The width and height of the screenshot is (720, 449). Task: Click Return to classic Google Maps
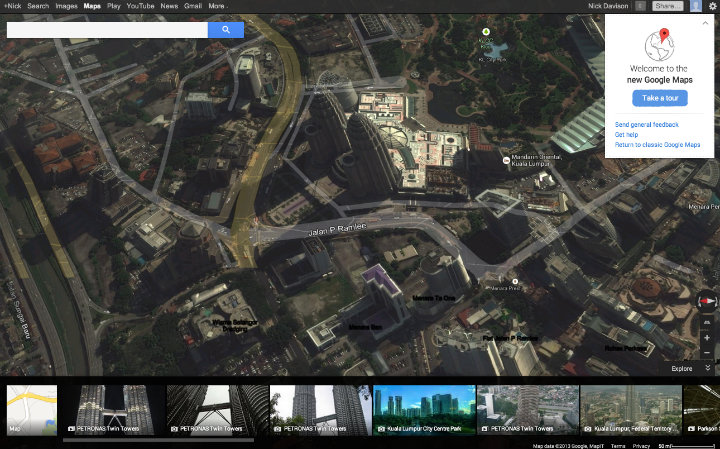[658, 145]
